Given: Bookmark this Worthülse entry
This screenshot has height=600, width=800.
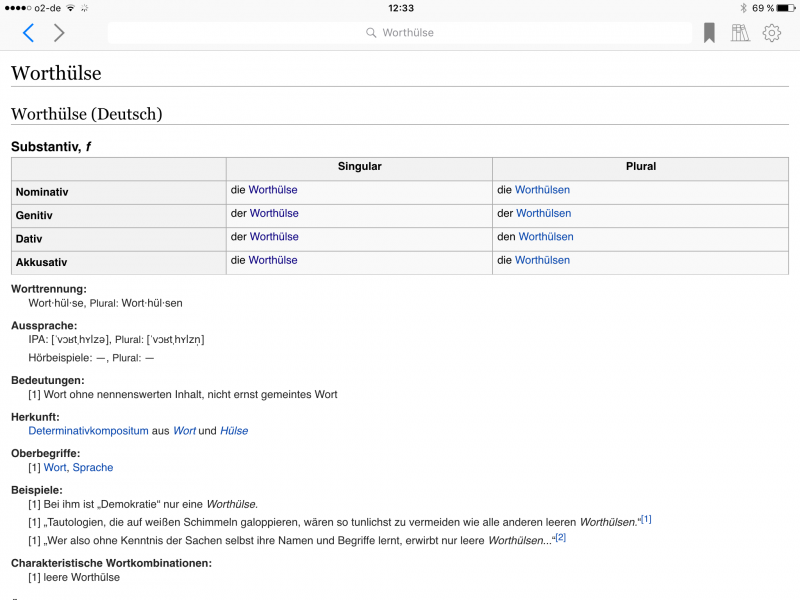Looking at the screenshot, I should coord(709,33).
